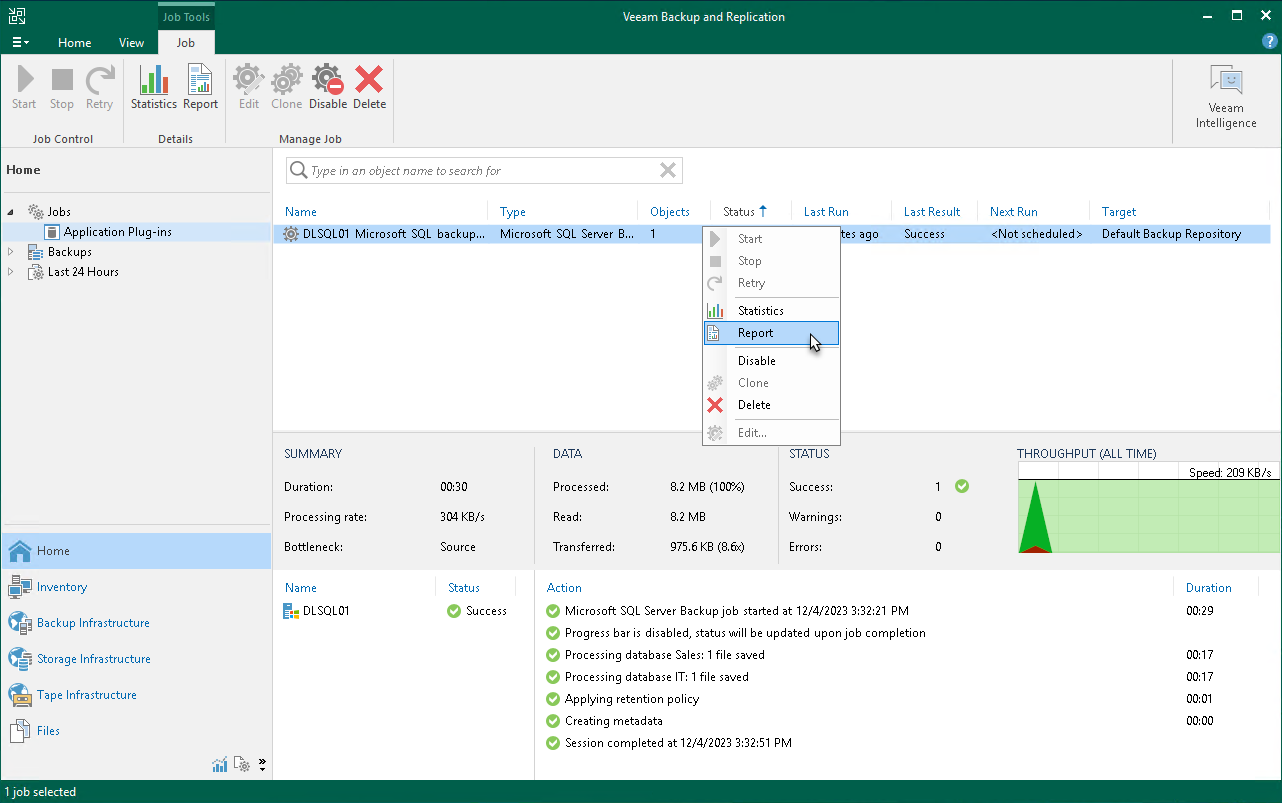
Task: Select the 'Creating metadata' log entry
Action: [x=613, y=721]
